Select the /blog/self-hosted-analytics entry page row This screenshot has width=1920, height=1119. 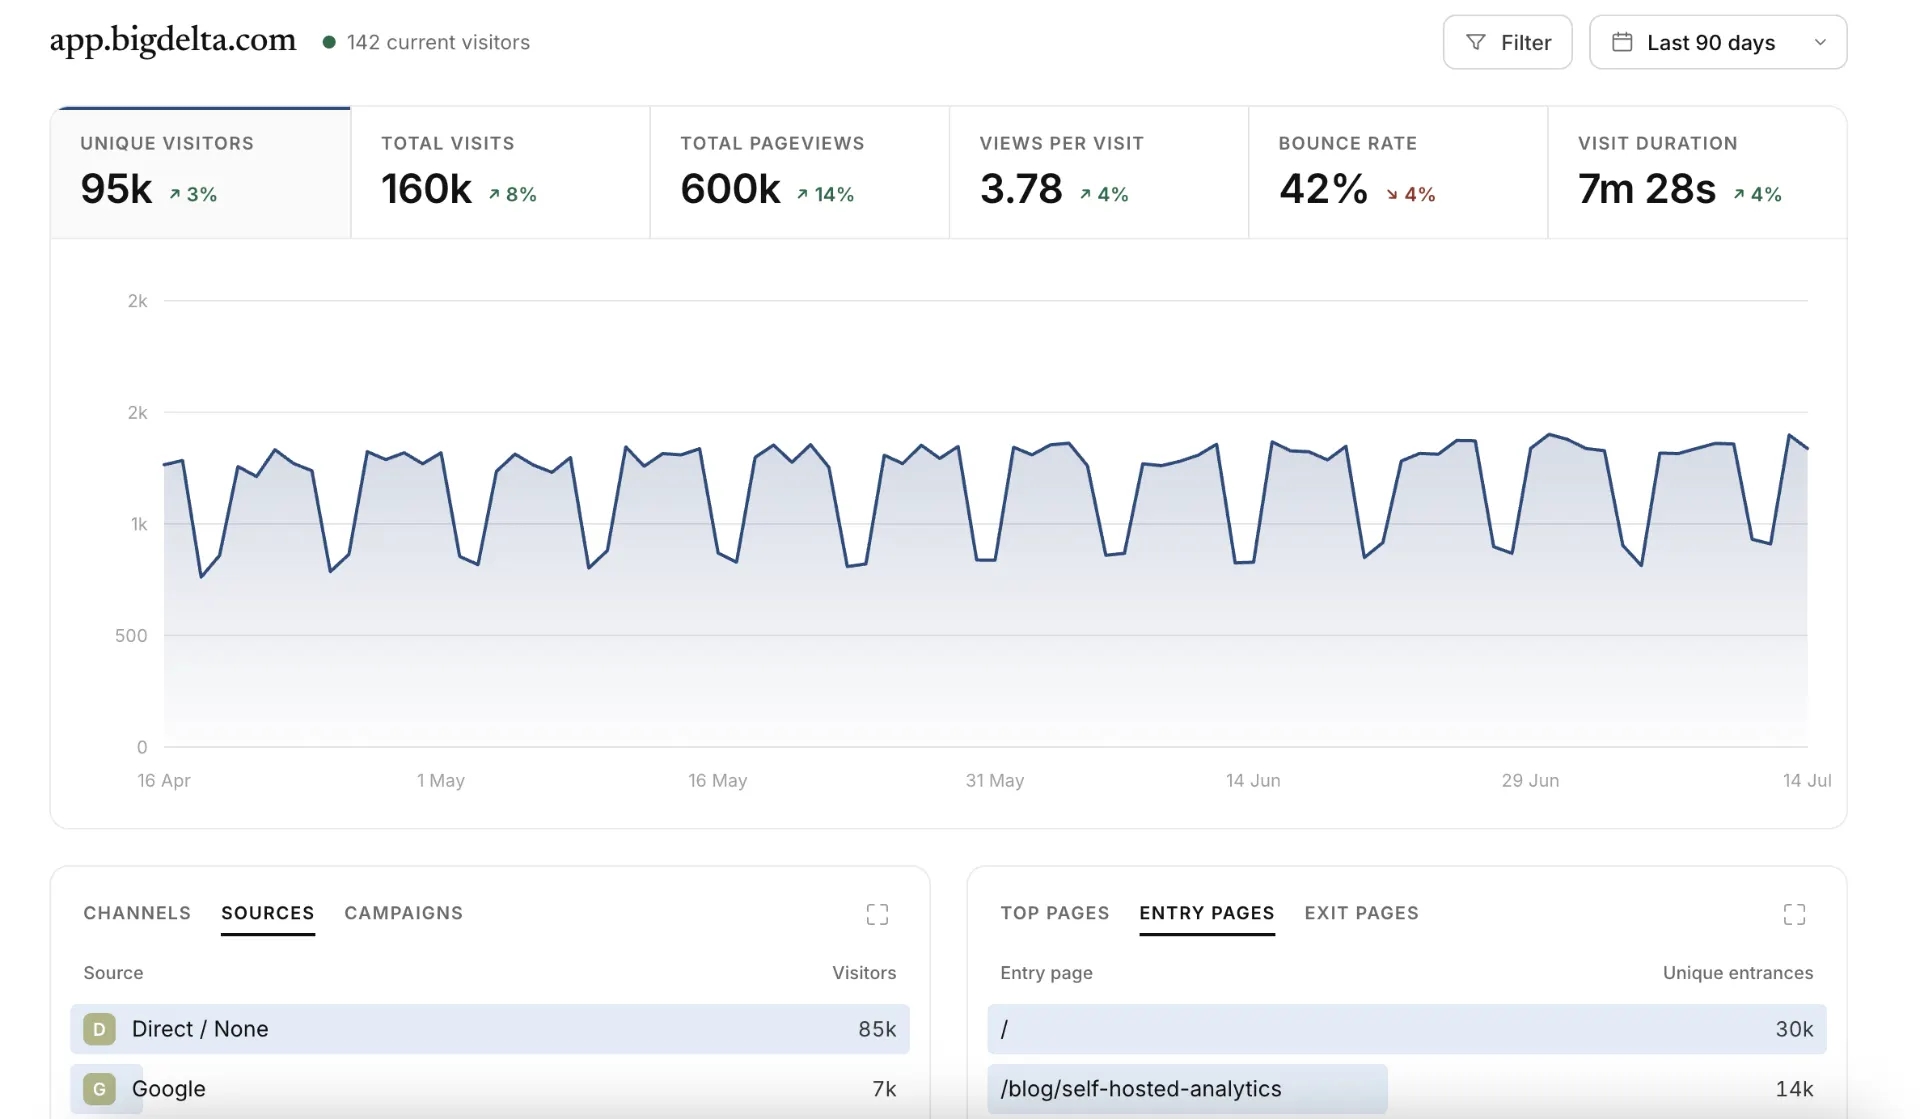point(1407,1089)
